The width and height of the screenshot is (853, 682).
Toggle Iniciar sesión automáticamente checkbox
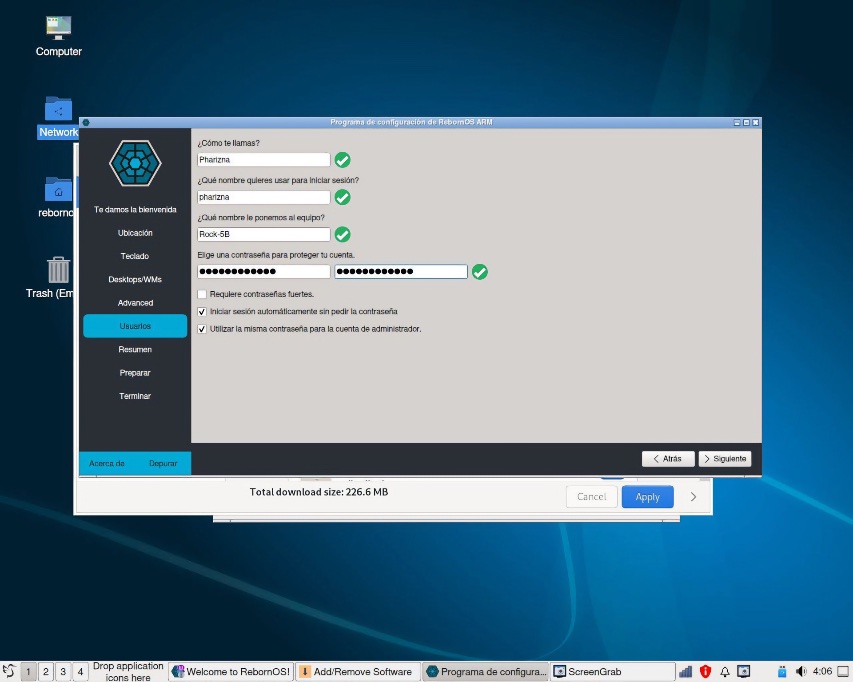(x=202, y=312)
